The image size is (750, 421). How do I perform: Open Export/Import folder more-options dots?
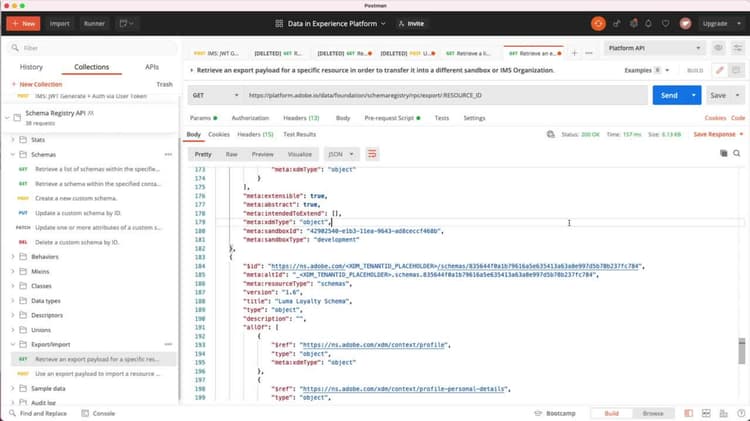click(168, 344)
